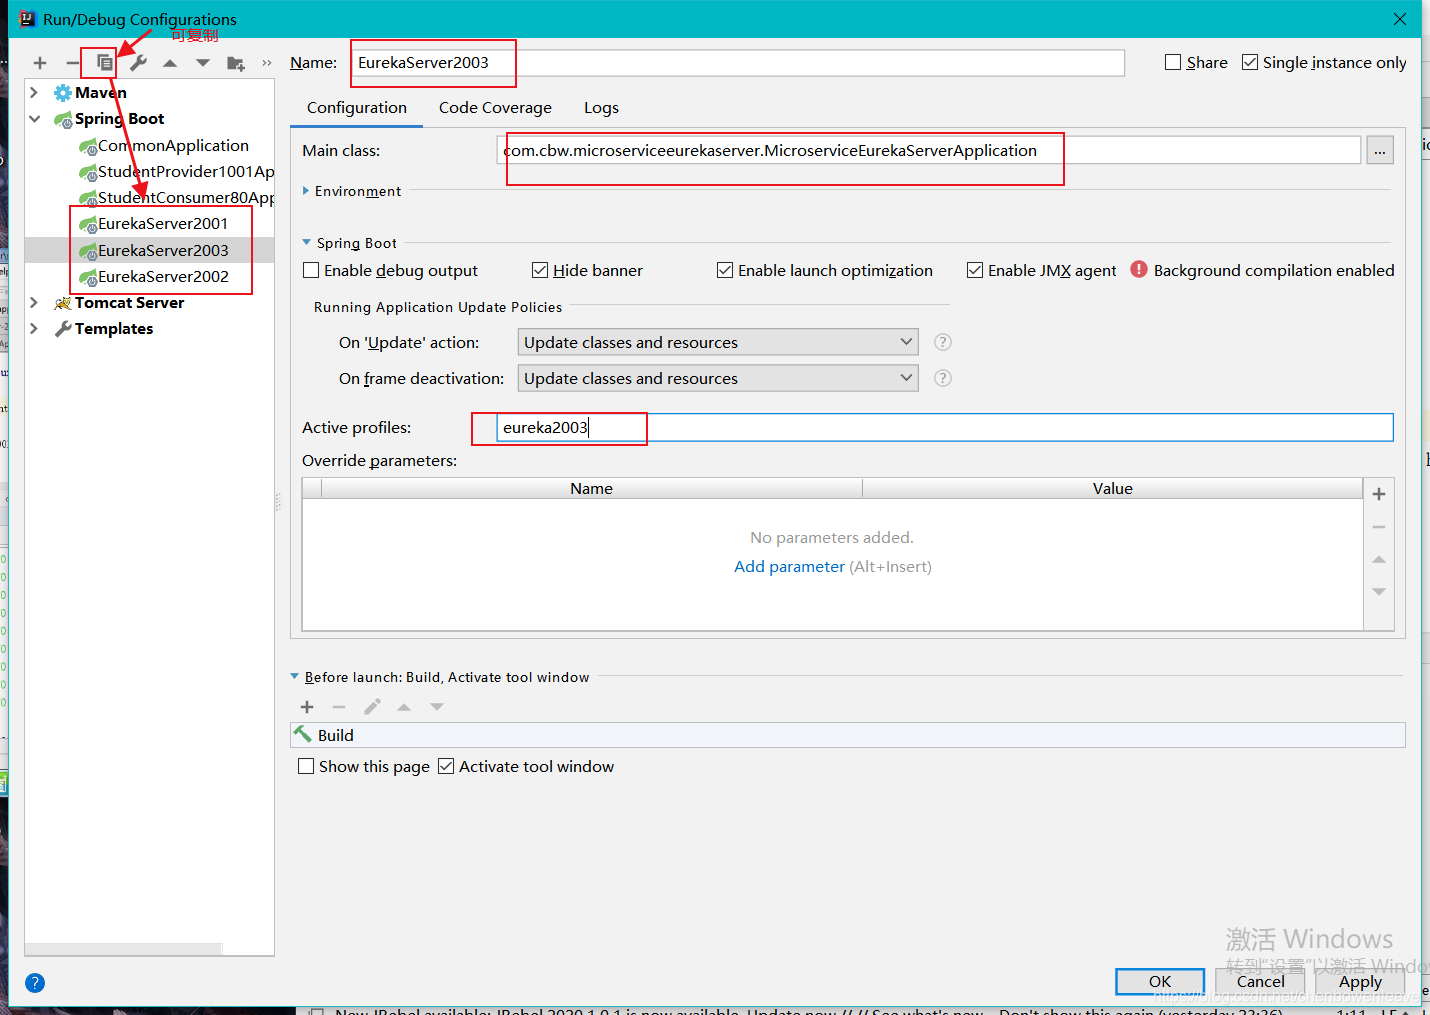Collapse the Spring Boot settings section
1430x1015 pixels.
pos(306,243)
